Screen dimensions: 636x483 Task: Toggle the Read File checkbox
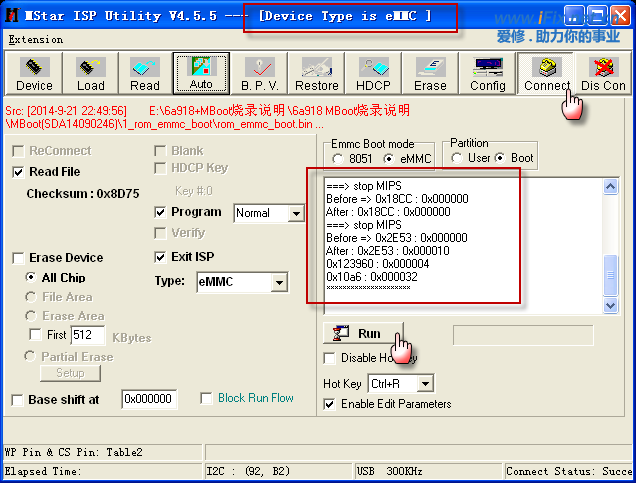[x=19, y=172]
